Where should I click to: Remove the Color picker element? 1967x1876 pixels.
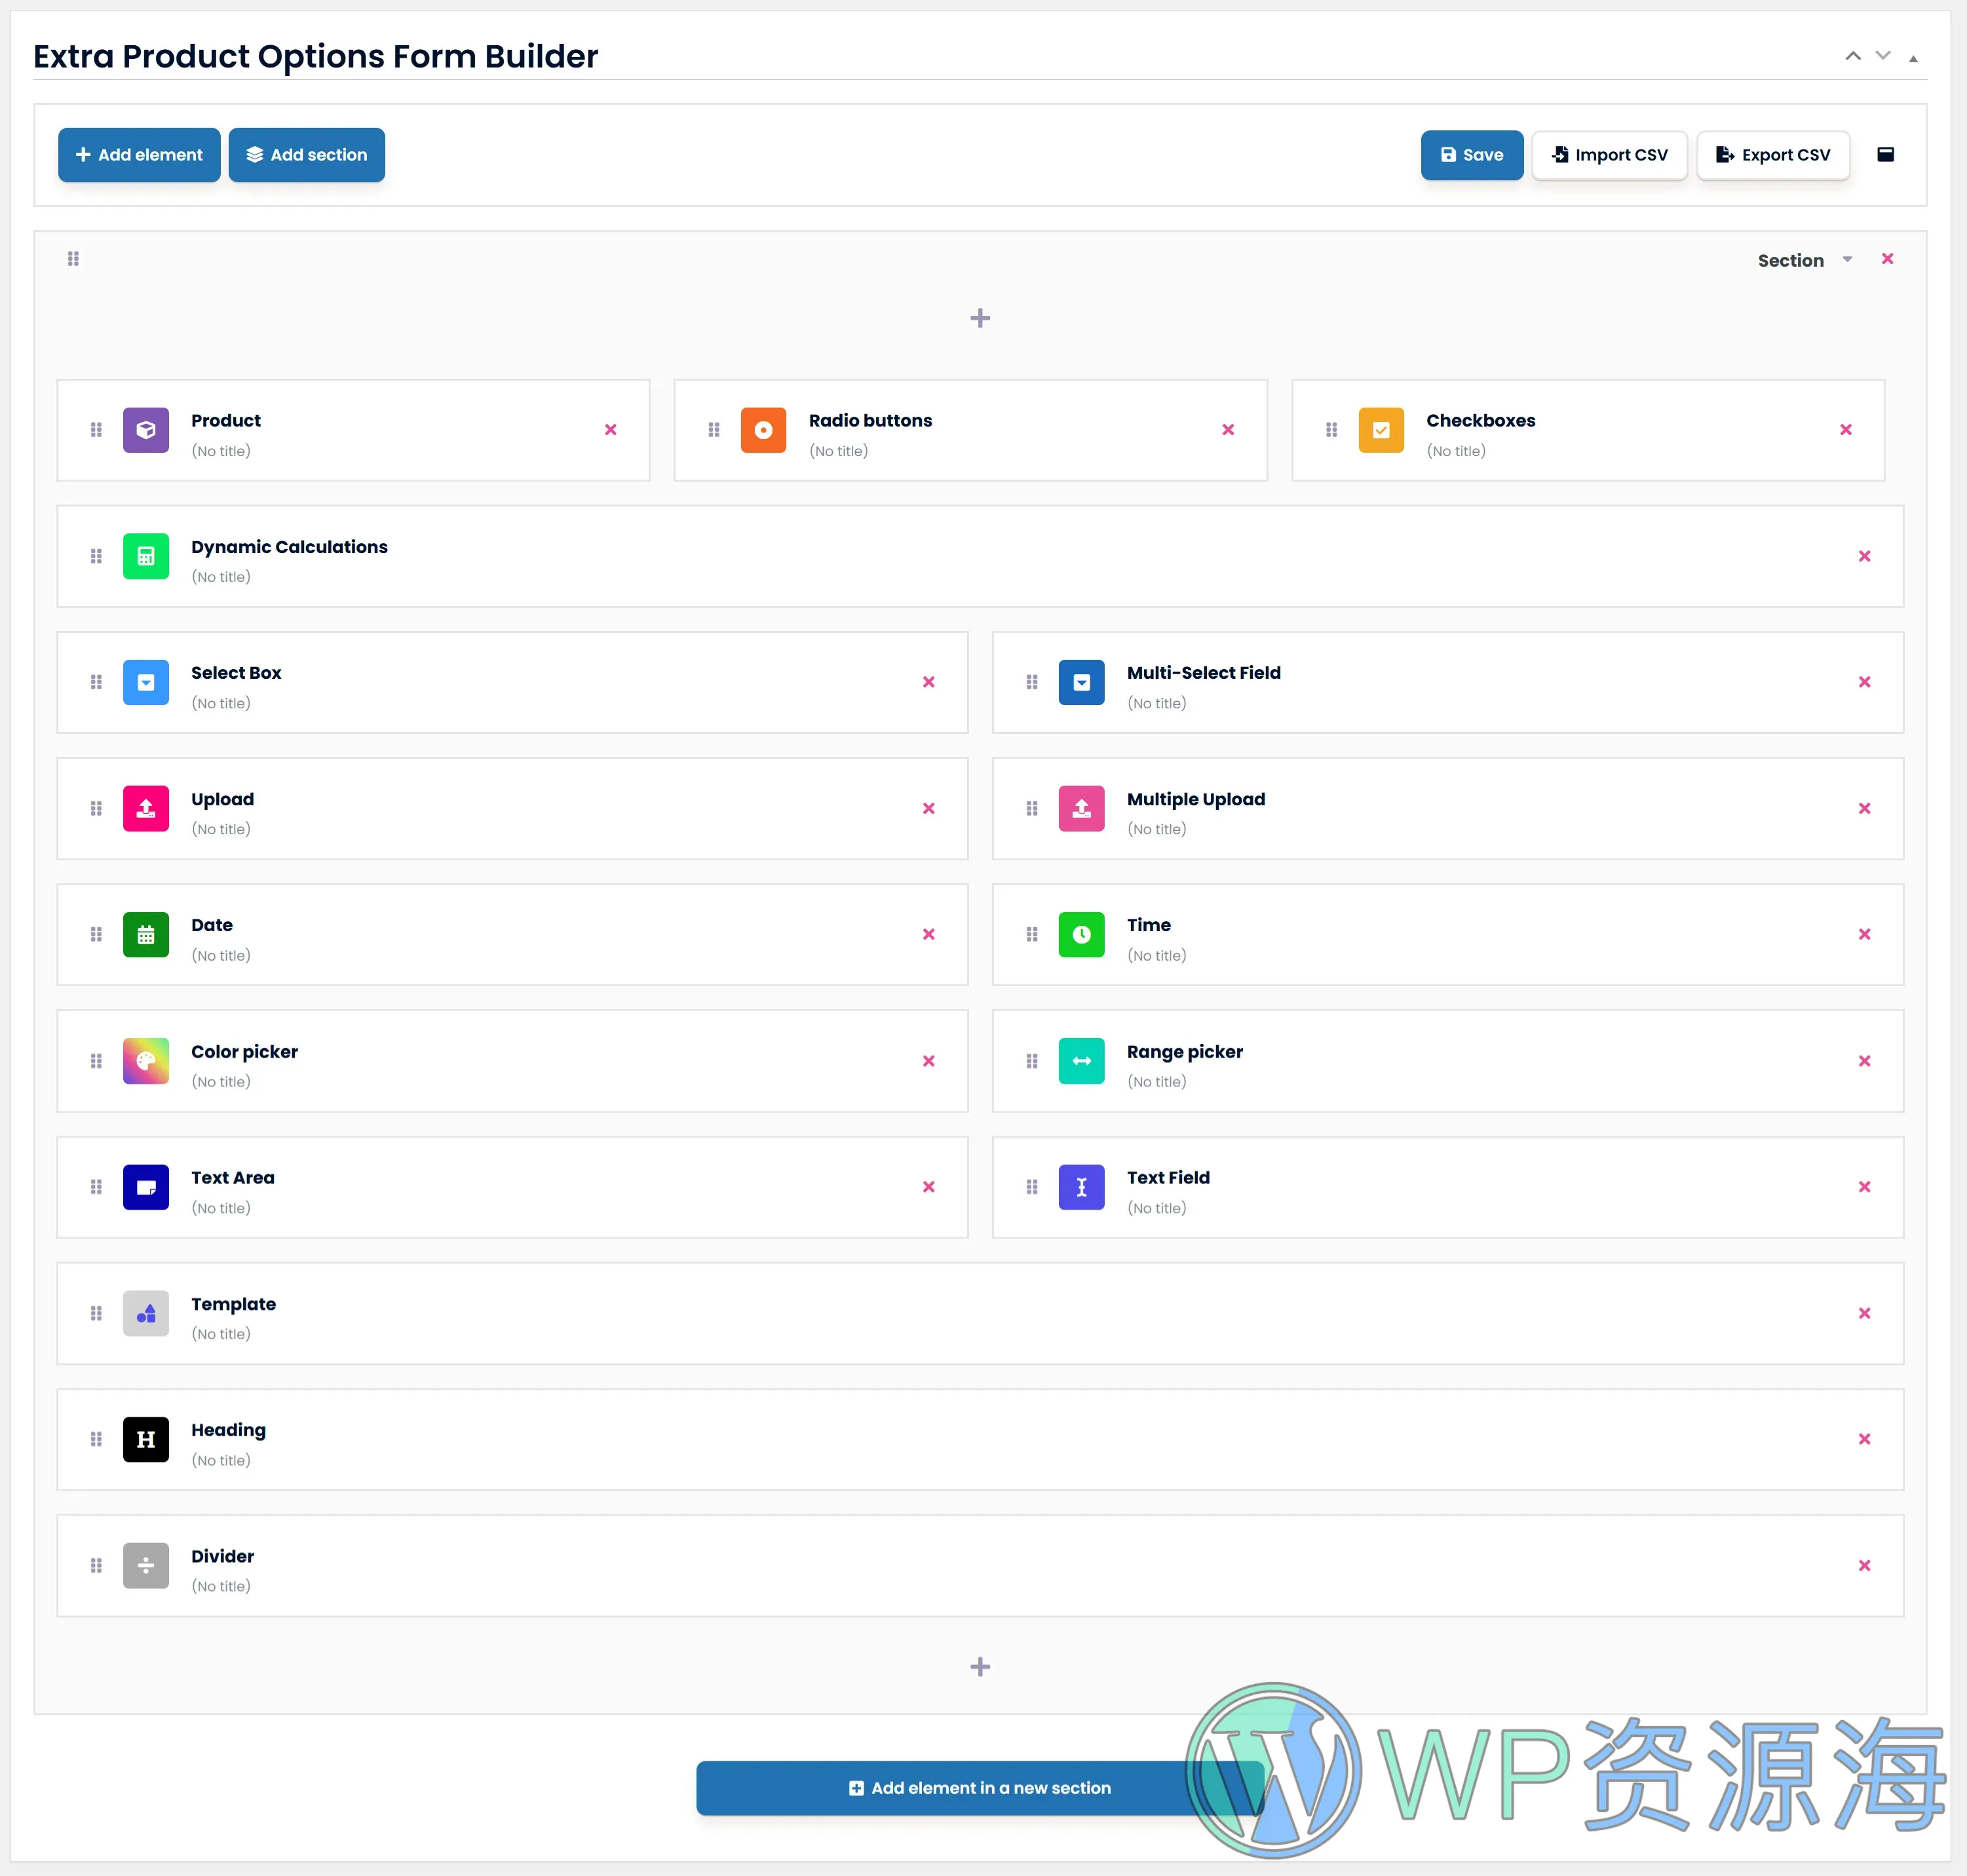click(x=928, y=1061)
